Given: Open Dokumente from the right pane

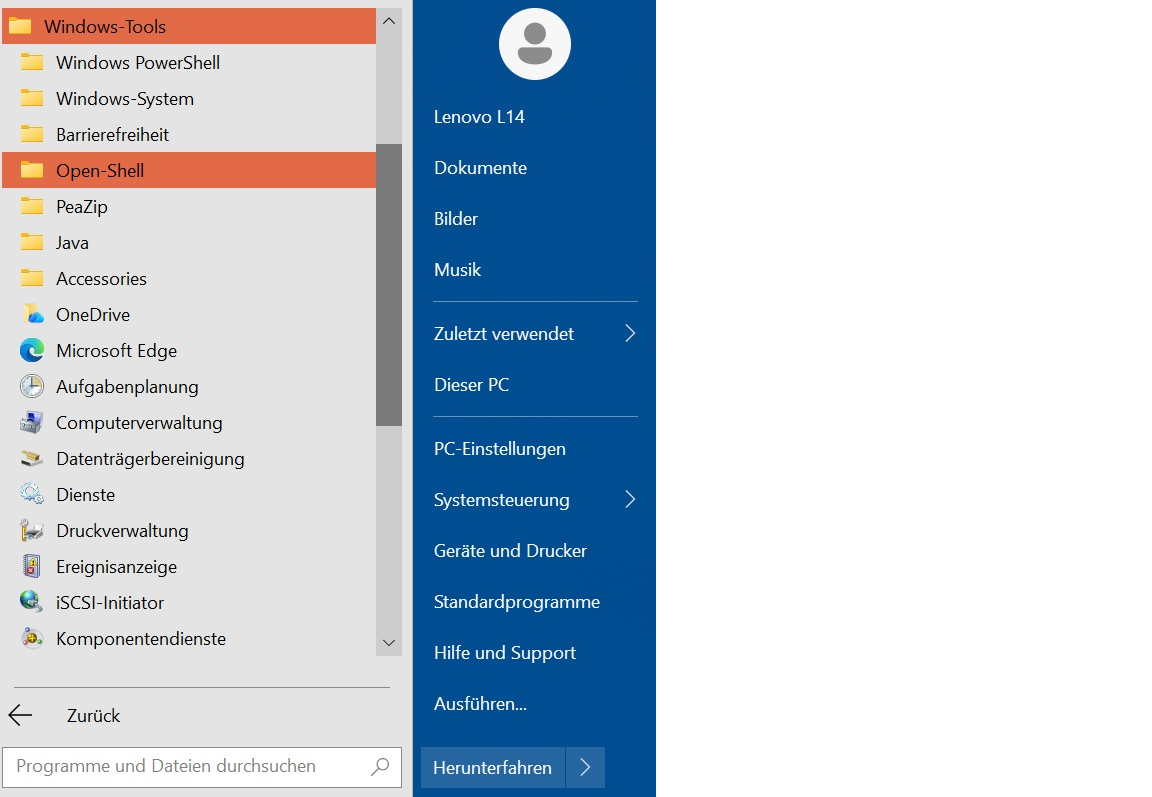Looking at the screenshot, I should click(x=480, y=167).
